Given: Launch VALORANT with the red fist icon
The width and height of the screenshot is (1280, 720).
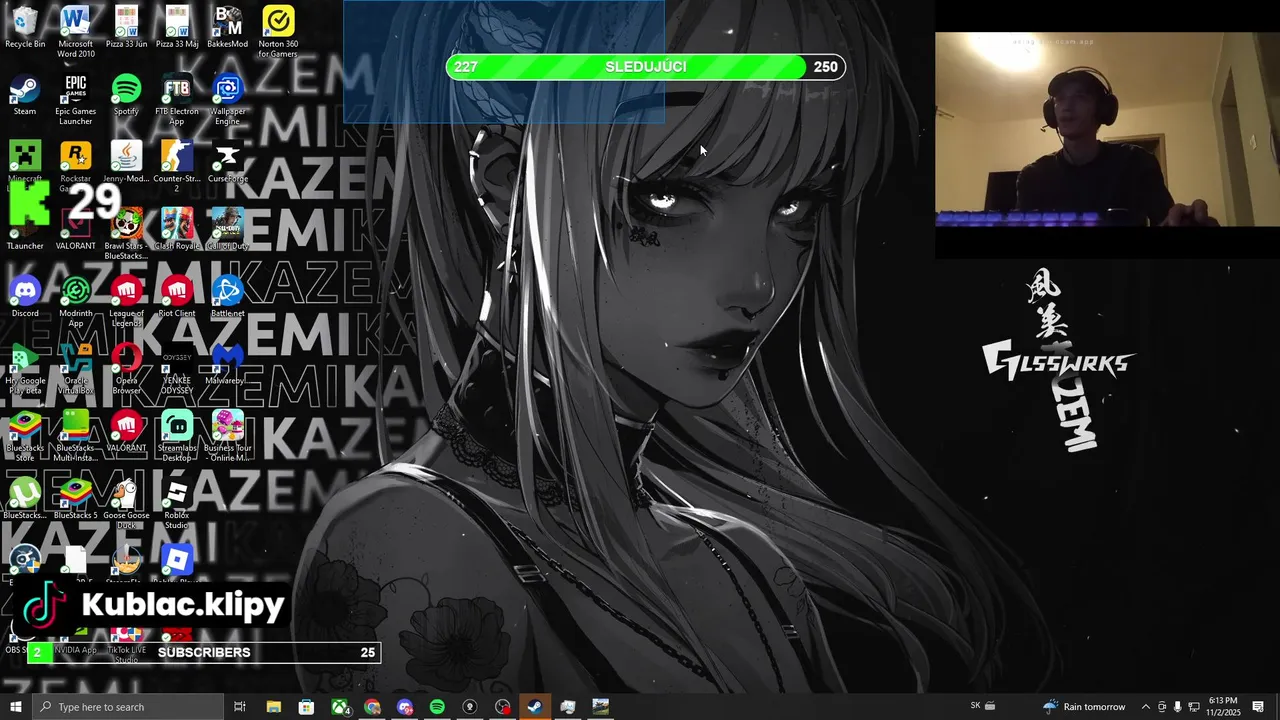Looking at the screenshot, I should pos(126,430).
